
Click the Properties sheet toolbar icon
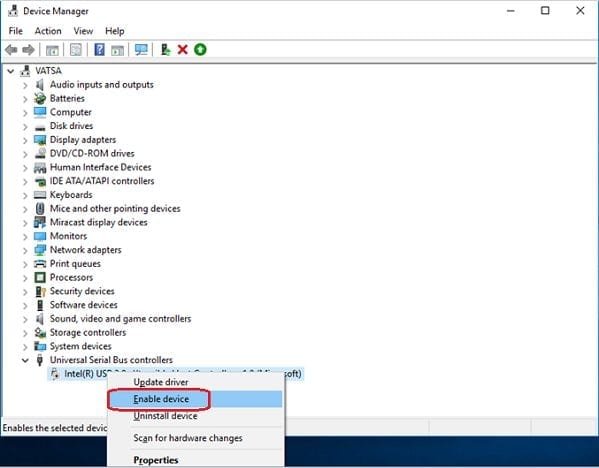coord(76,50)
